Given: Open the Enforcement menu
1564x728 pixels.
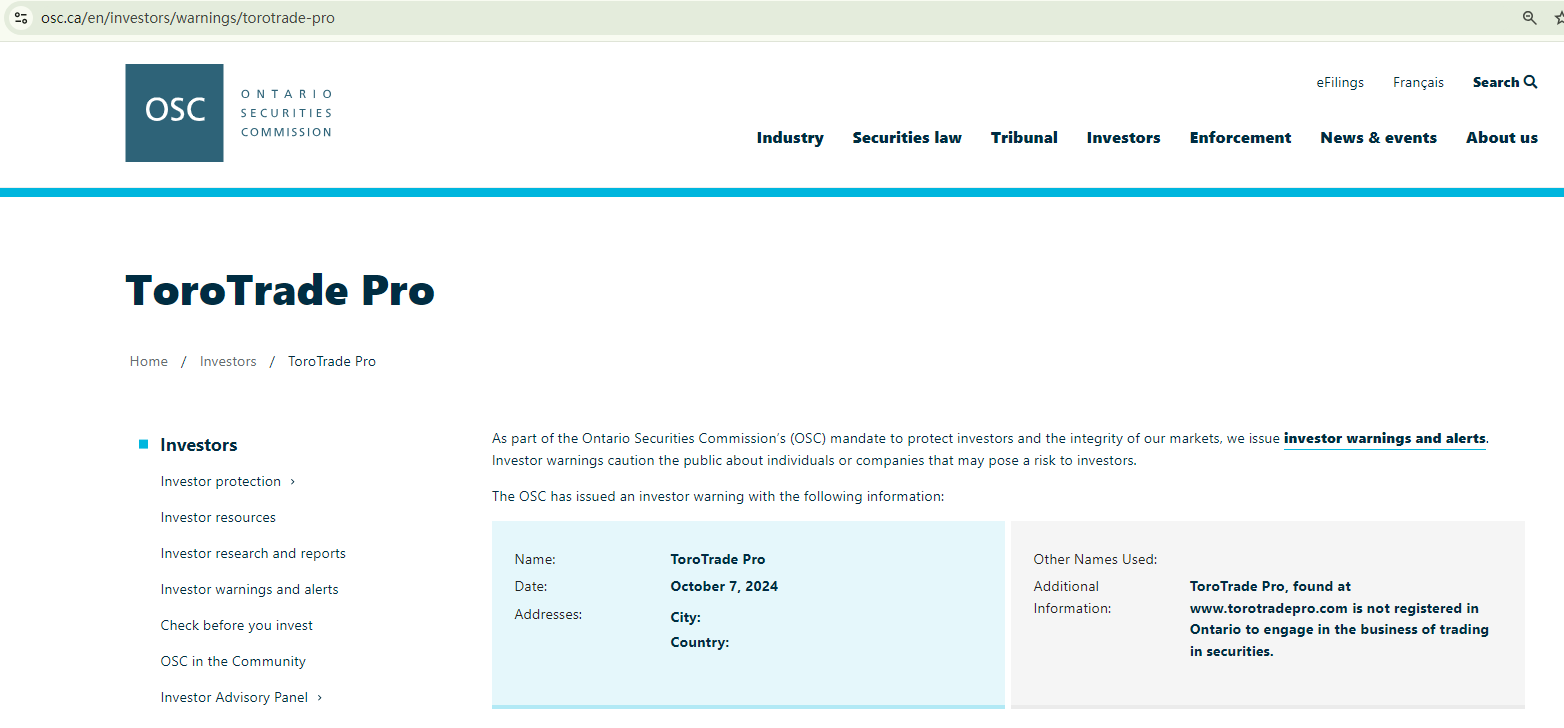Looking at the screenshot, I should click(x=1240, y=138).
